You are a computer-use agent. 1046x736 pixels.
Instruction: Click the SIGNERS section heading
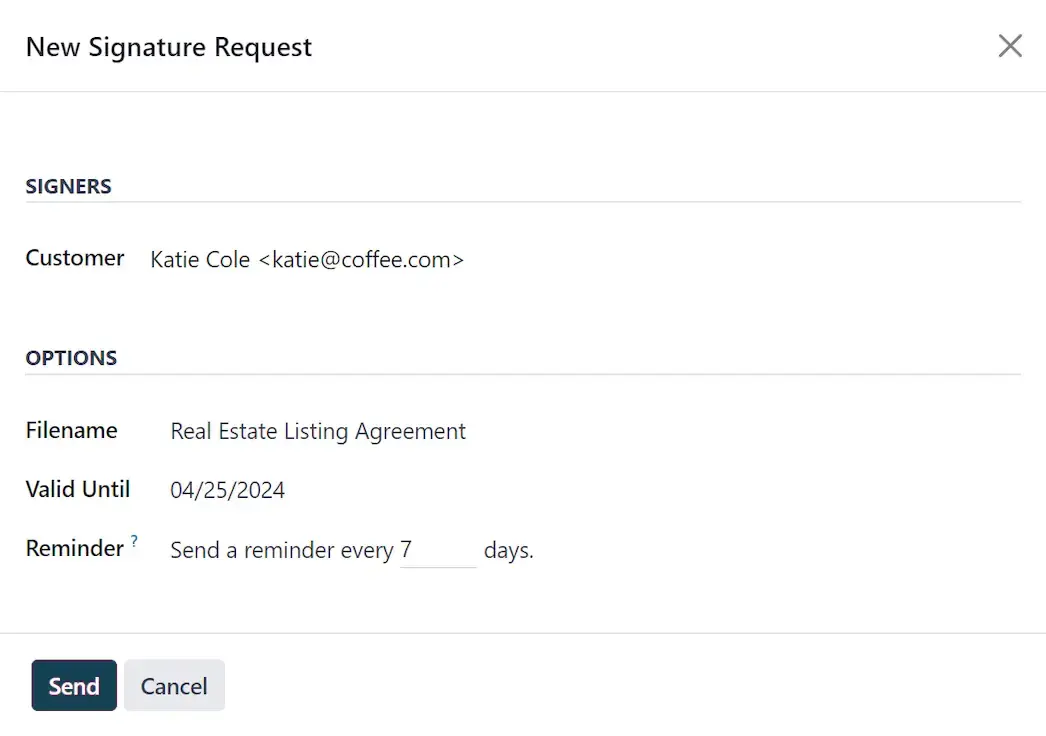[68, 187]
